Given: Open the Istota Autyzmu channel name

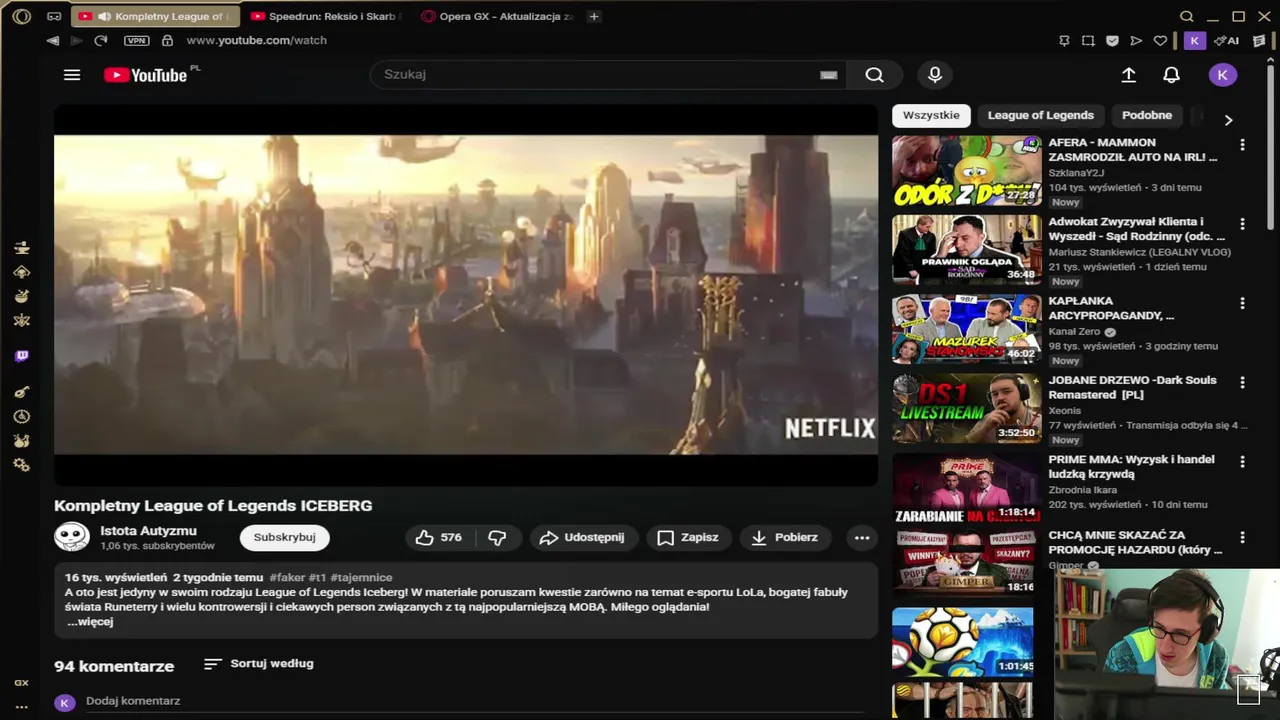Looking at the screenshot, I should pyautogui.click(x=148, y=531).
